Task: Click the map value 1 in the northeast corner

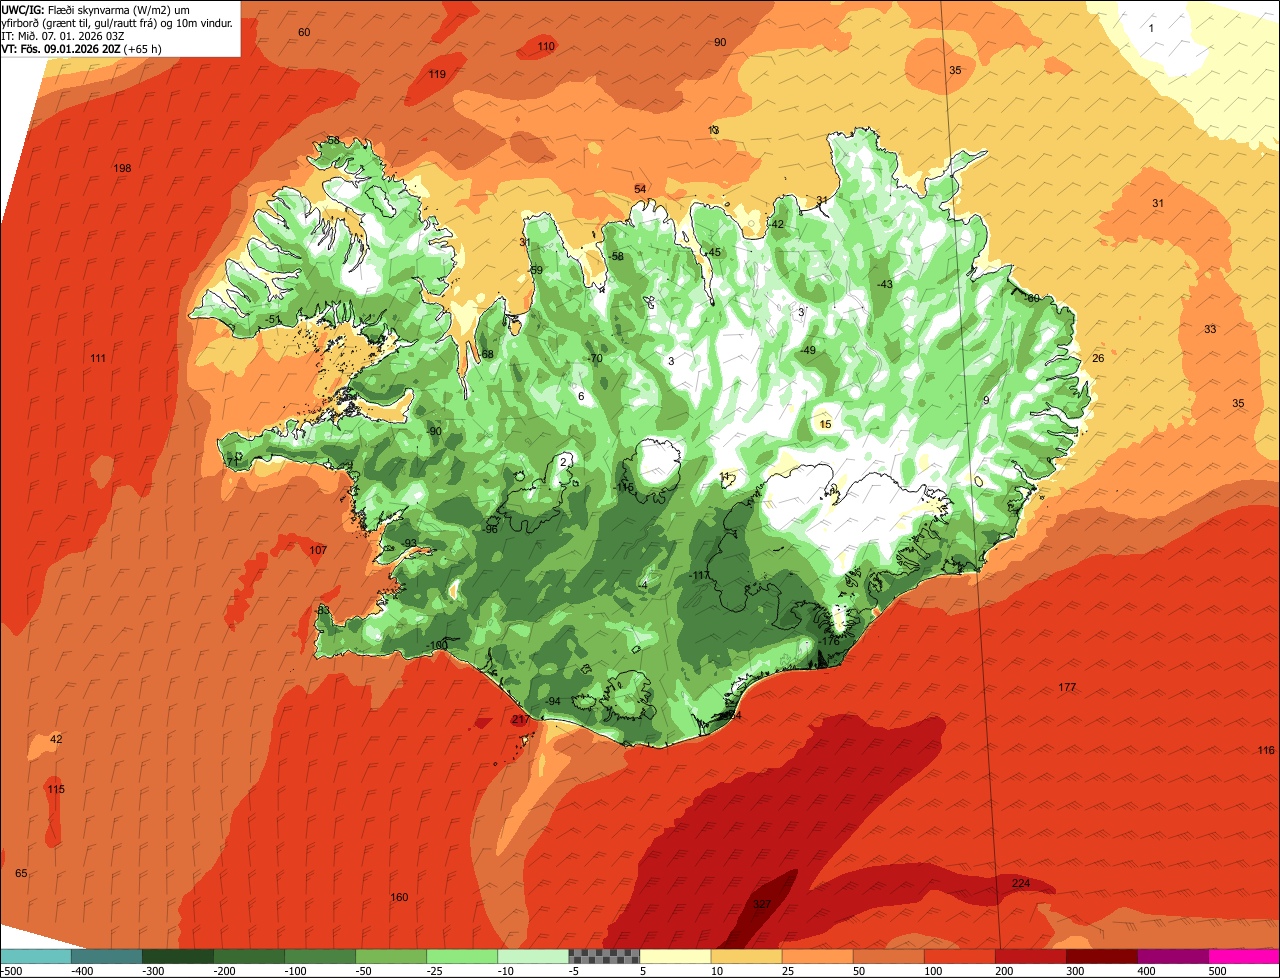Action: point(1151,28)
